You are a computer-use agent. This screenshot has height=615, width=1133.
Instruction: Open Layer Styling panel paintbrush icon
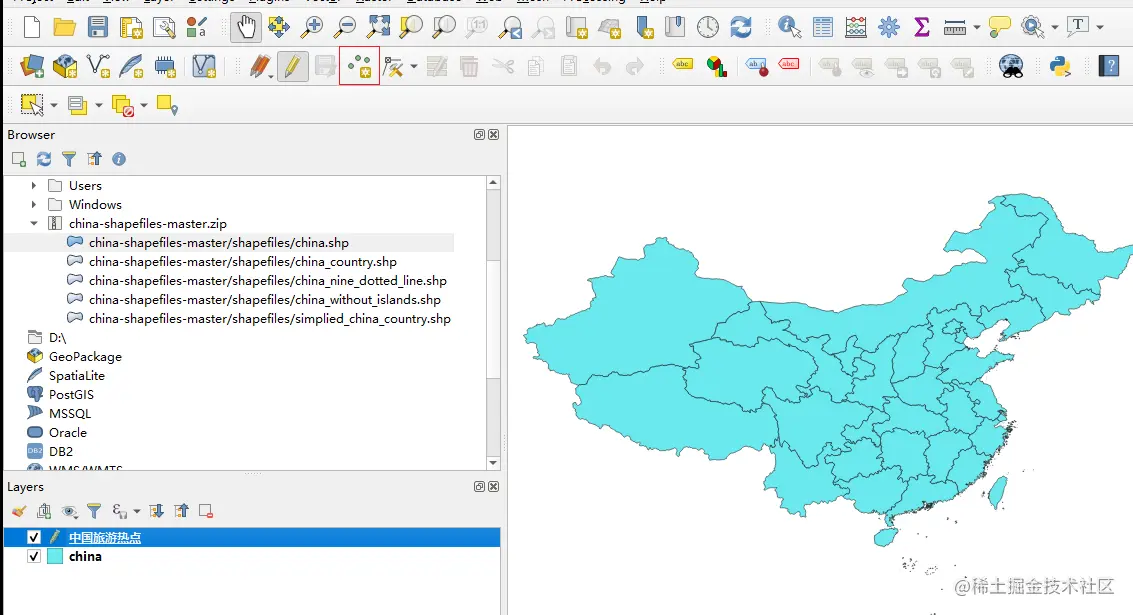click(x=20, y=512)
